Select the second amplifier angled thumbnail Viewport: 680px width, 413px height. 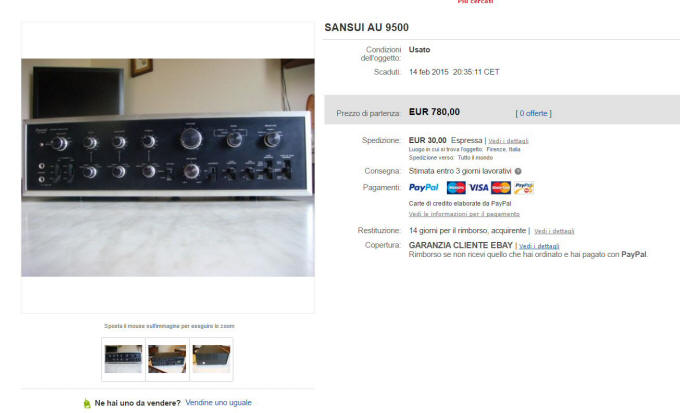(x=167, y=359)
